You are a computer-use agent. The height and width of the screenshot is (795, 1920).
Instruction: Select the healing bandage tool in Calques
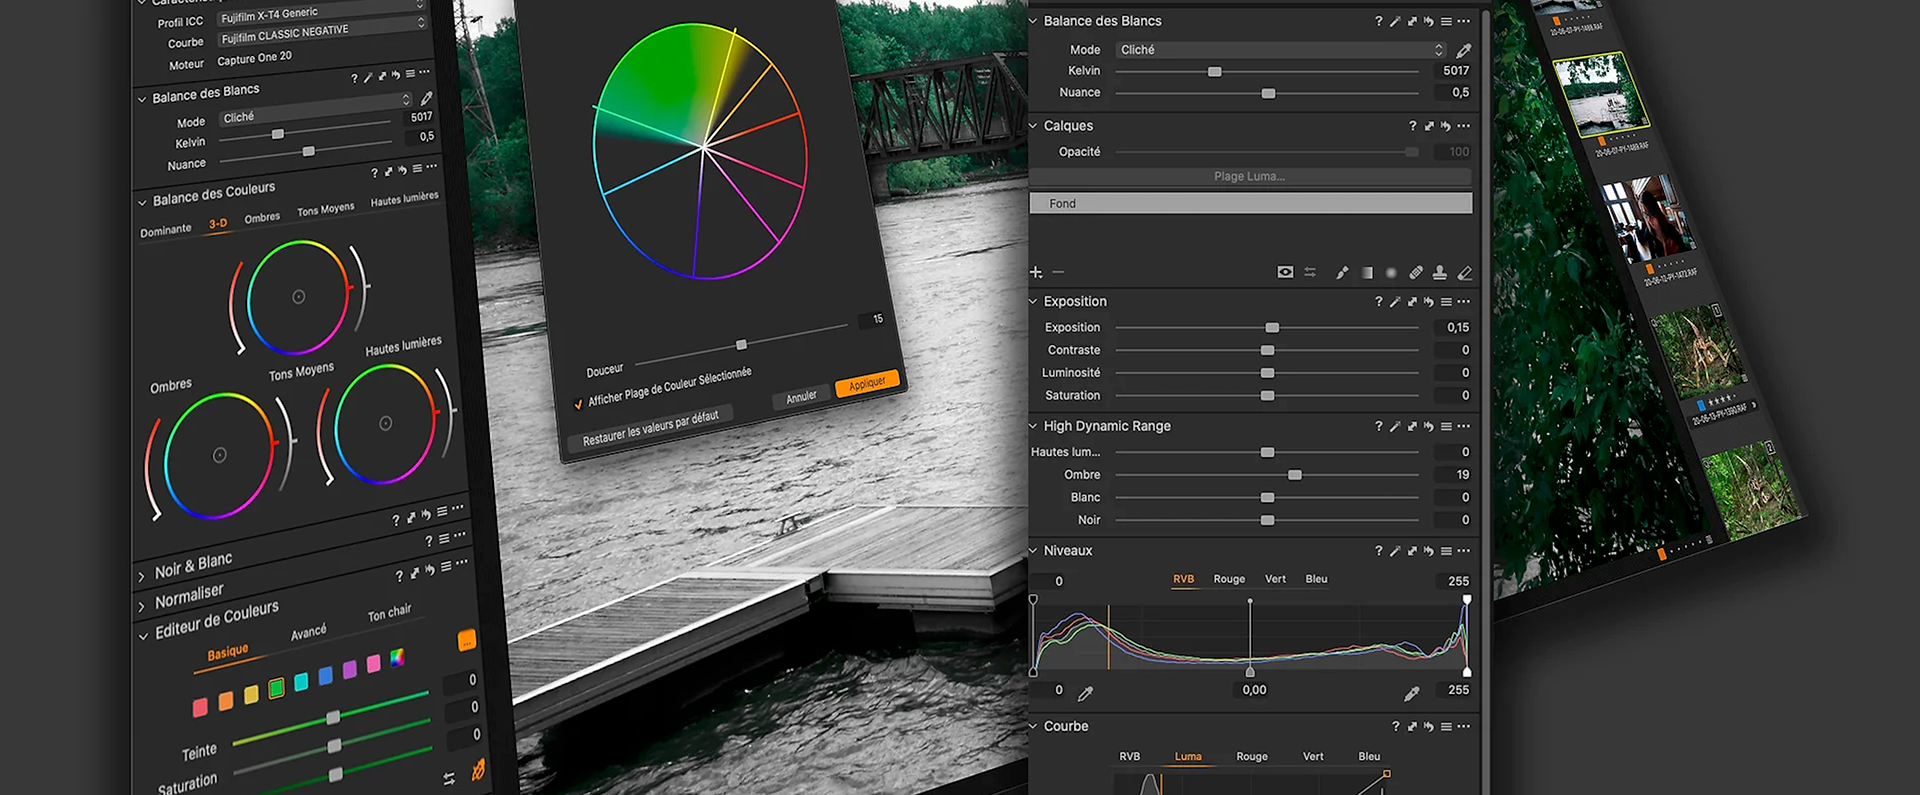click(1416, 272)
